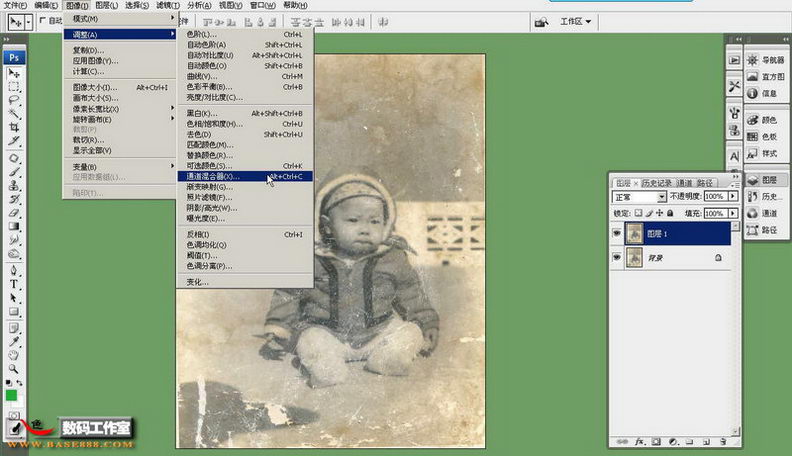
Task: Click 变化... entry
Action: click(x=245, y=282)
